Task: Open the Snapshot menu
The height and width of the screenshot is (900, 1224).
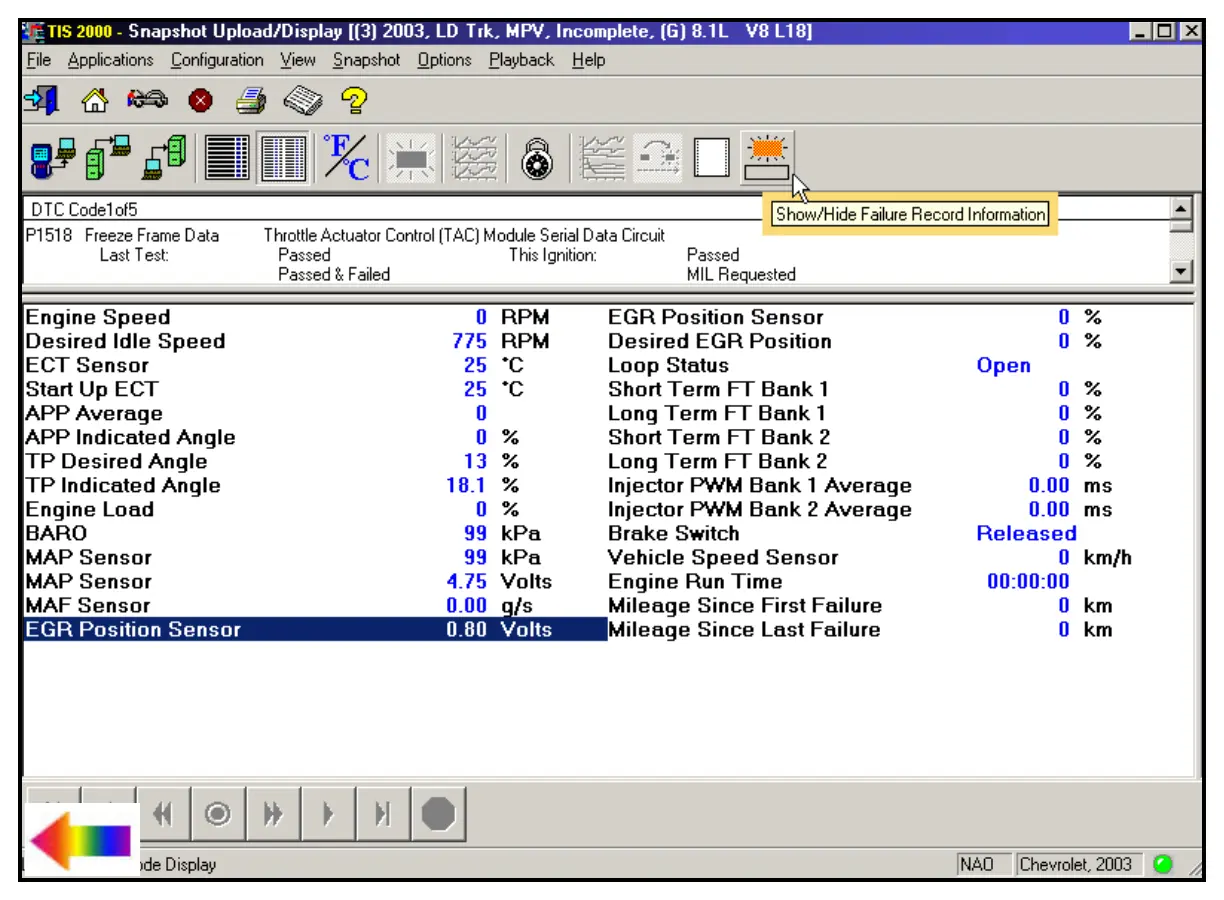Action: (366, 60)
